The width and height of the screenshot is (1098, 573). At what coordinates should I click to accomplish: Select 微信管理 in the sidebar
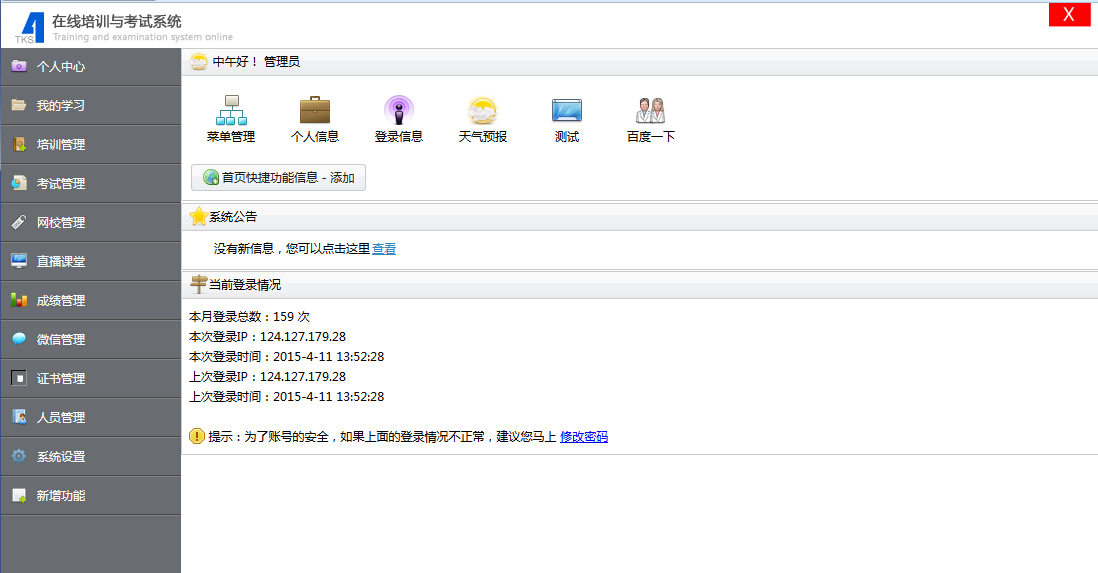coord(91,339)
